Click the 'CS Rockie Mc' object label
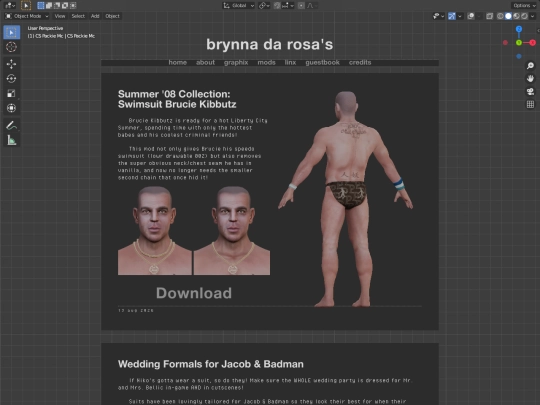The width and height of the screenshot is (540, 405). [x=61, y=36]
